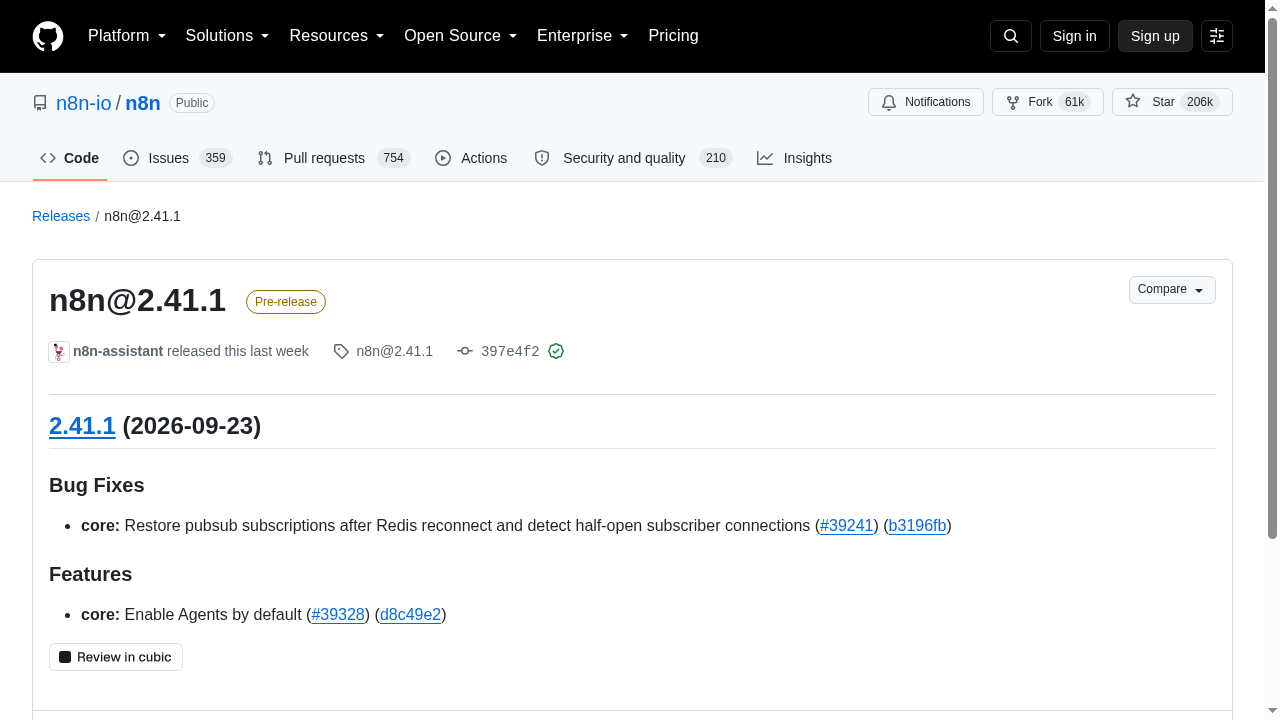1280x720 pixels.
Task: Switch to the Code tab
Action: click(70, 158)
